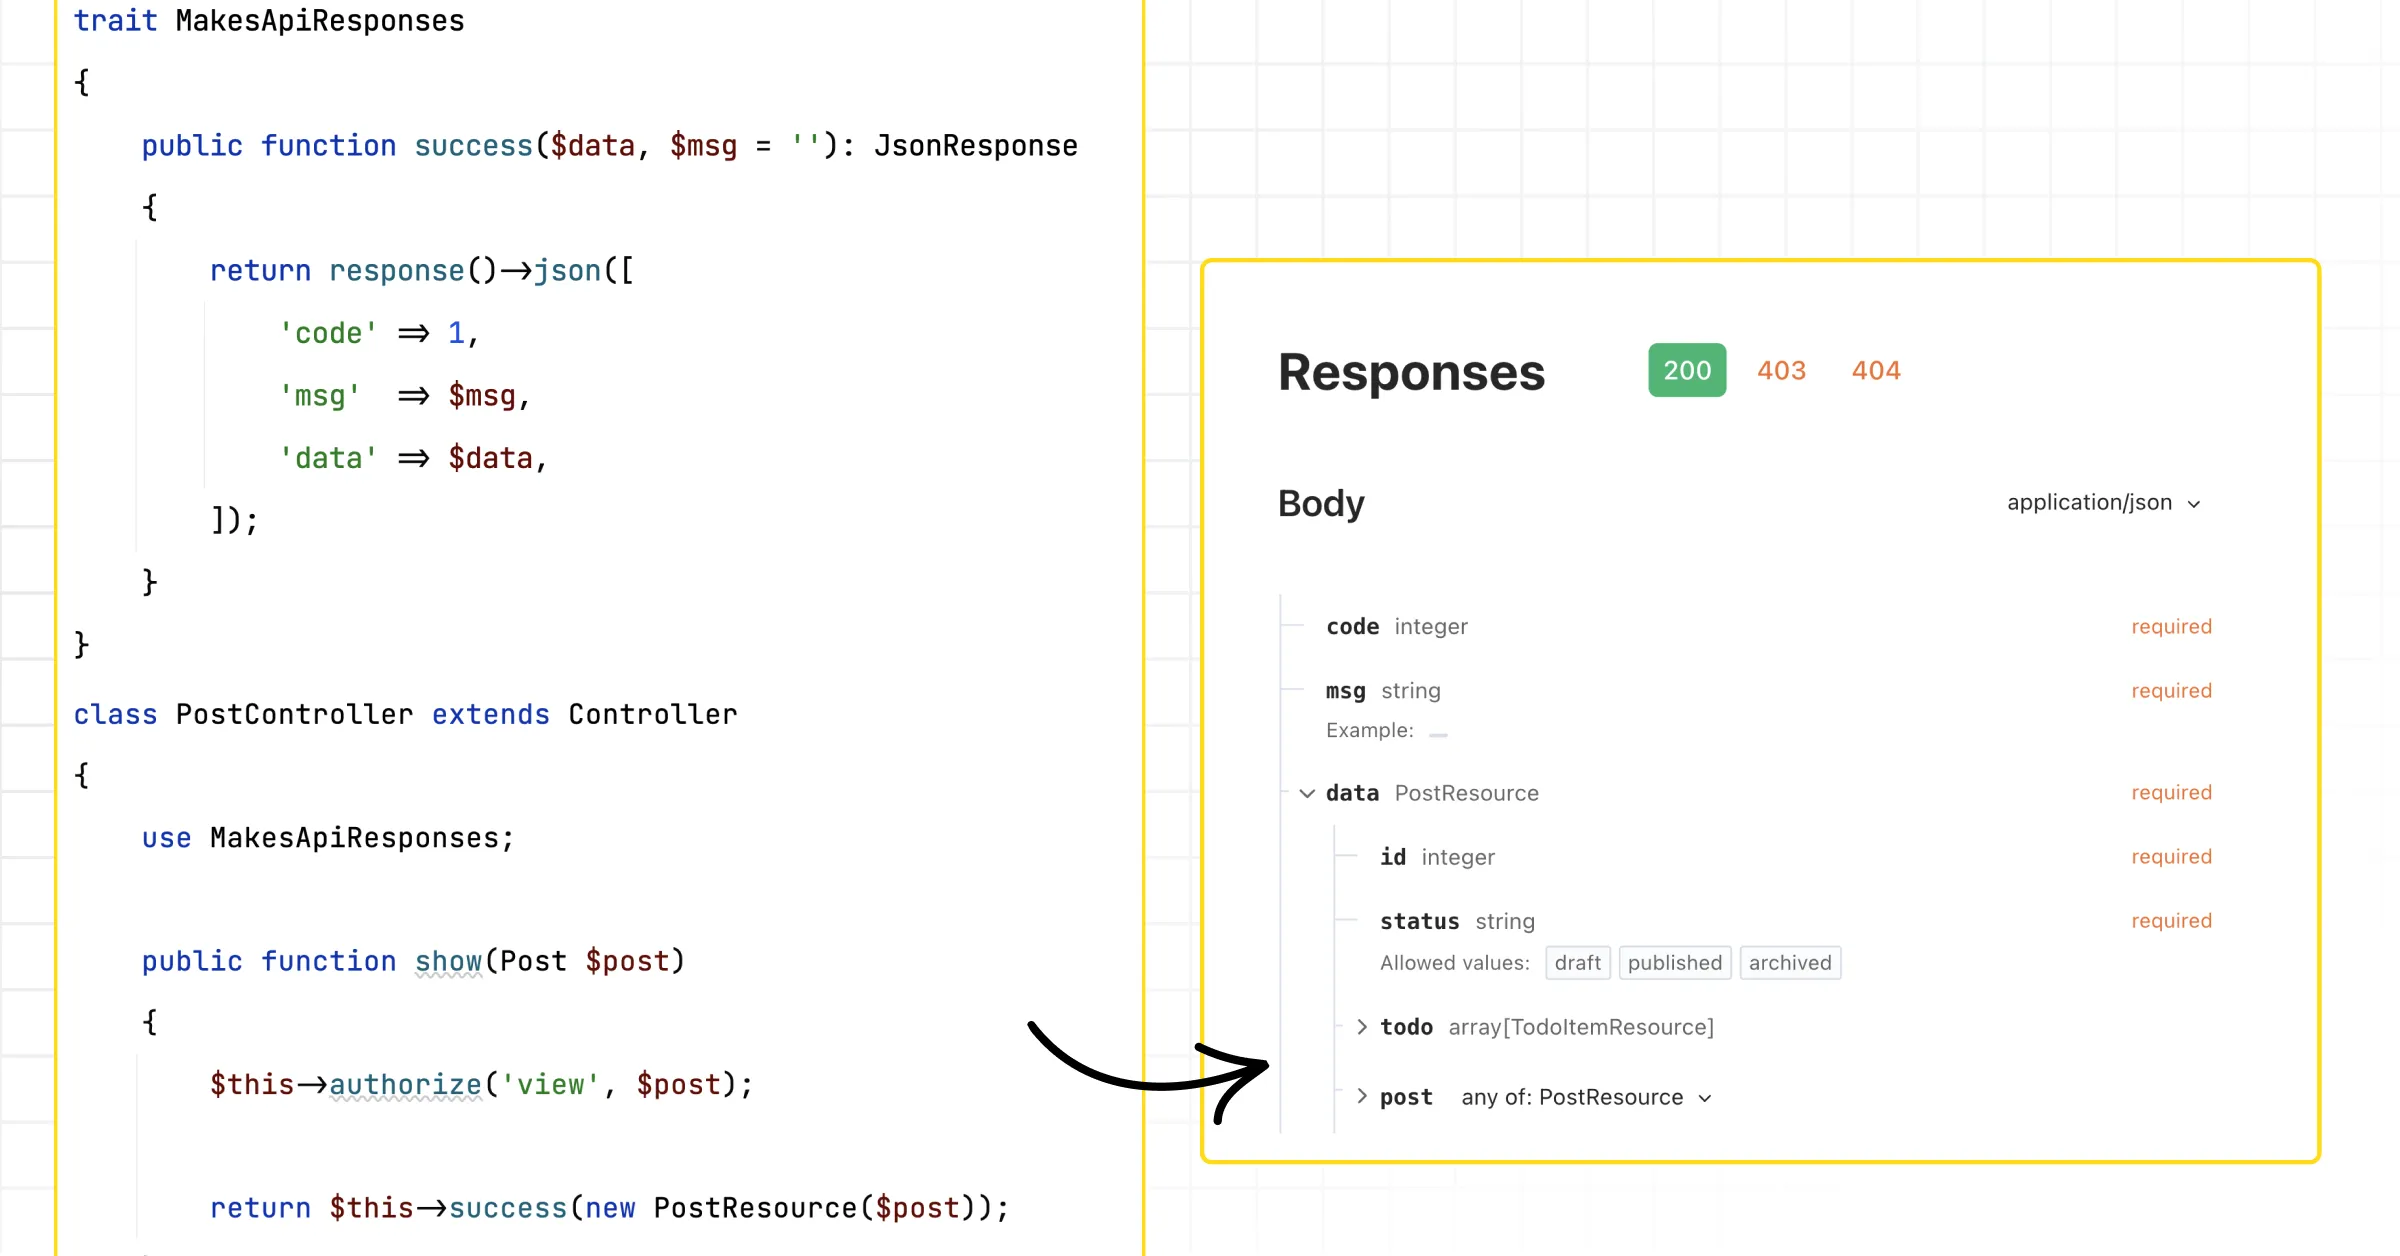The width and height of the screenshot is (2400, 1256).
Task: Click the 'msg' field name
Action: (1346, 691)
